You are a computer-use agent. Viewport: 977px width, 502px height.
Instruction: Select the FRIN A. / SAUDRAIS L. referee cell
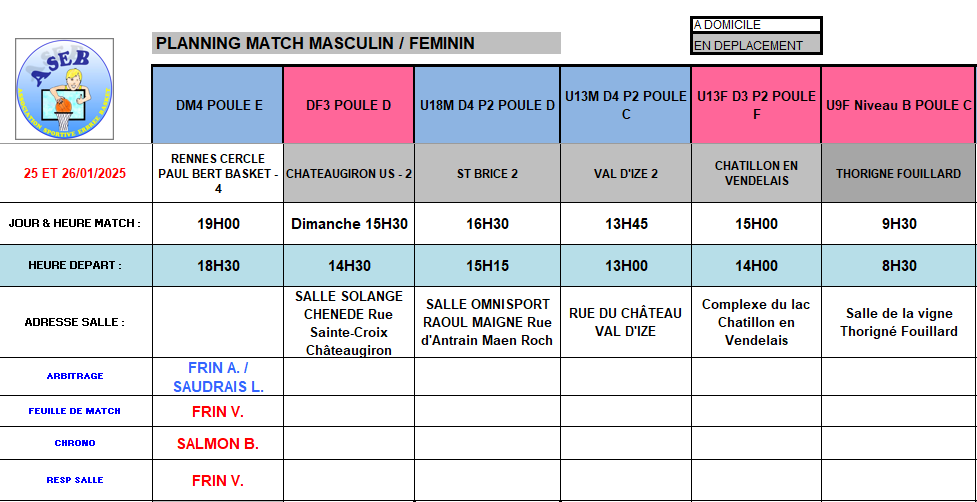click(218, 377)
